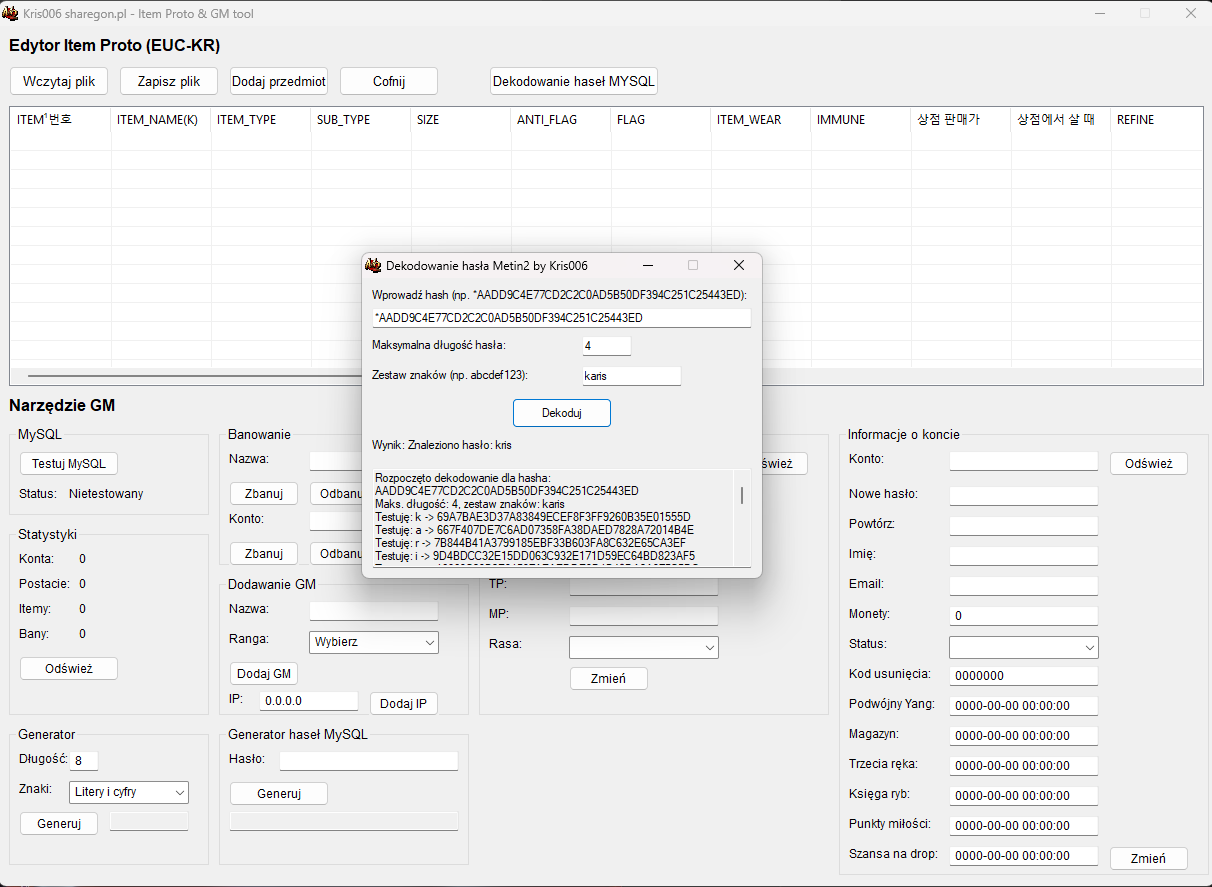The image size is (1212, 887).
Task: Close the Dekodowanie hasła Metin2 dialog
Action: coord(739,265)
